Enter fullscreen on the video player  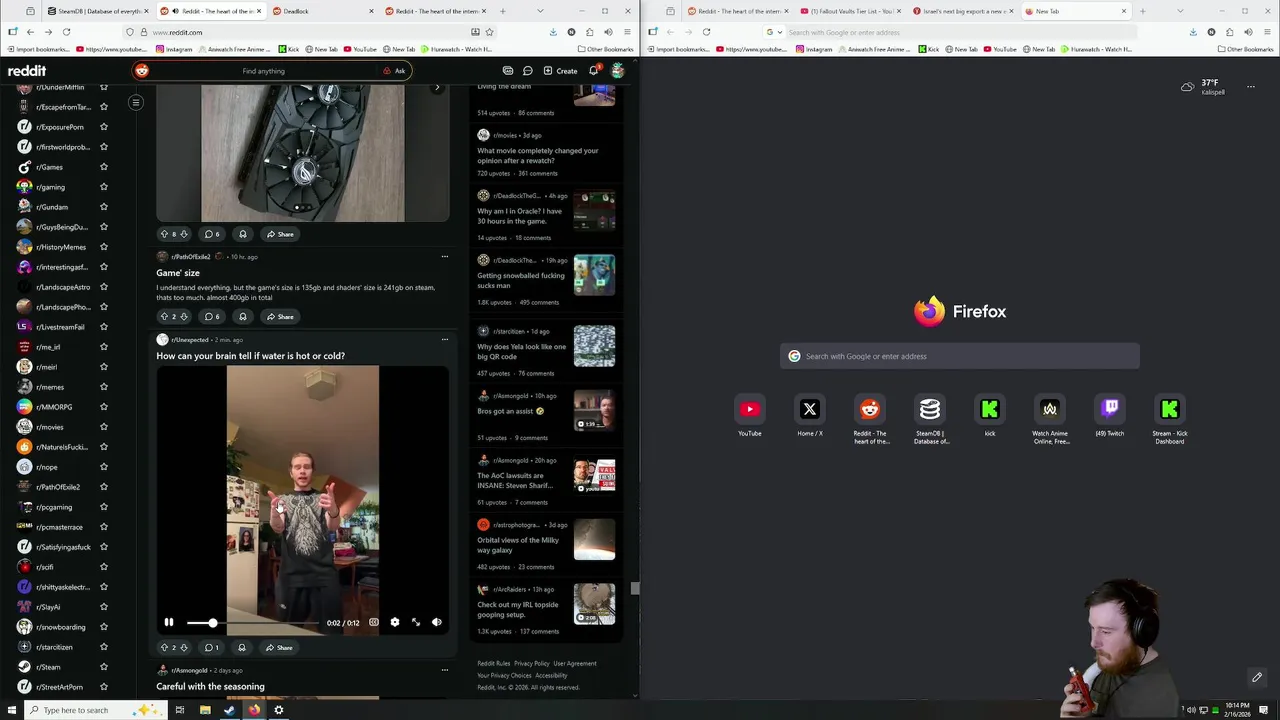(x=416, y=622)
